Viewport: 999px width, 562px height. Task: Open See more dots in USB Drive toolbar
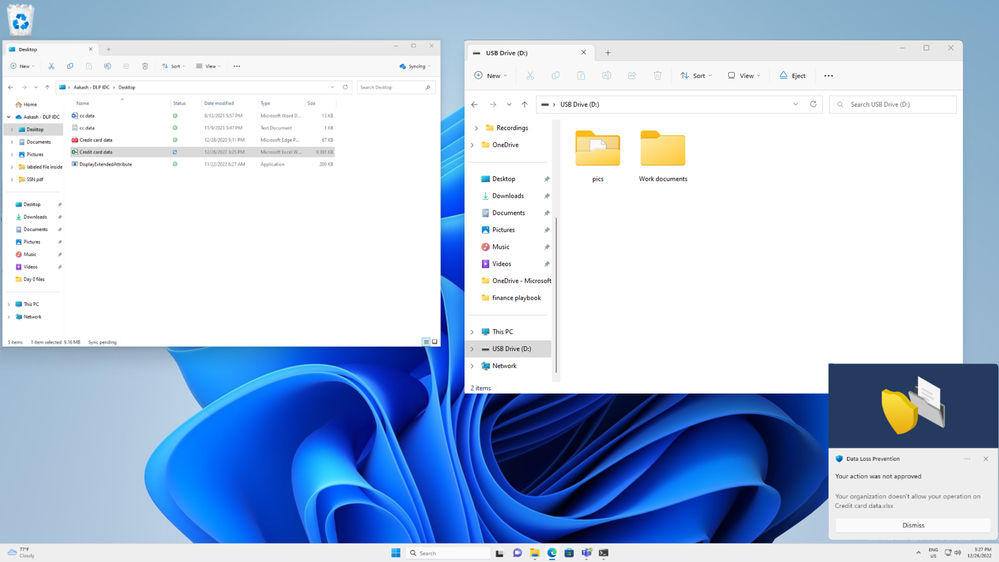pos(828,75)
